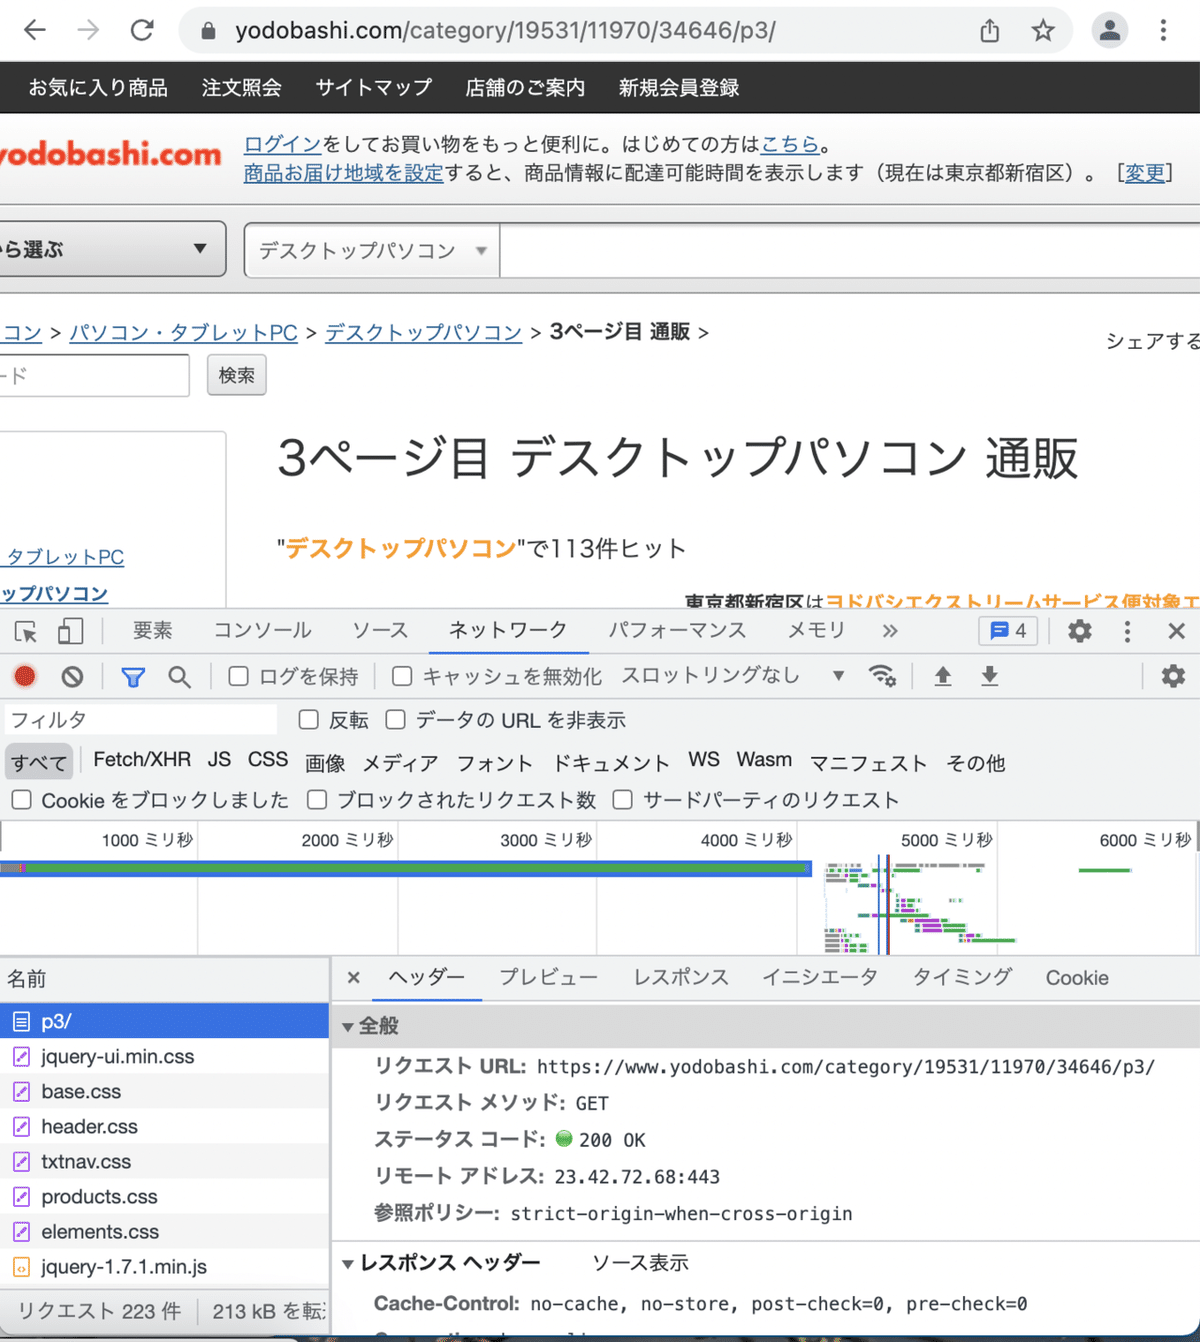This screenshot has height=1342, width=1200.
Task: Enable キャッシュを無効化 checkbox
Action: [402, 677]
